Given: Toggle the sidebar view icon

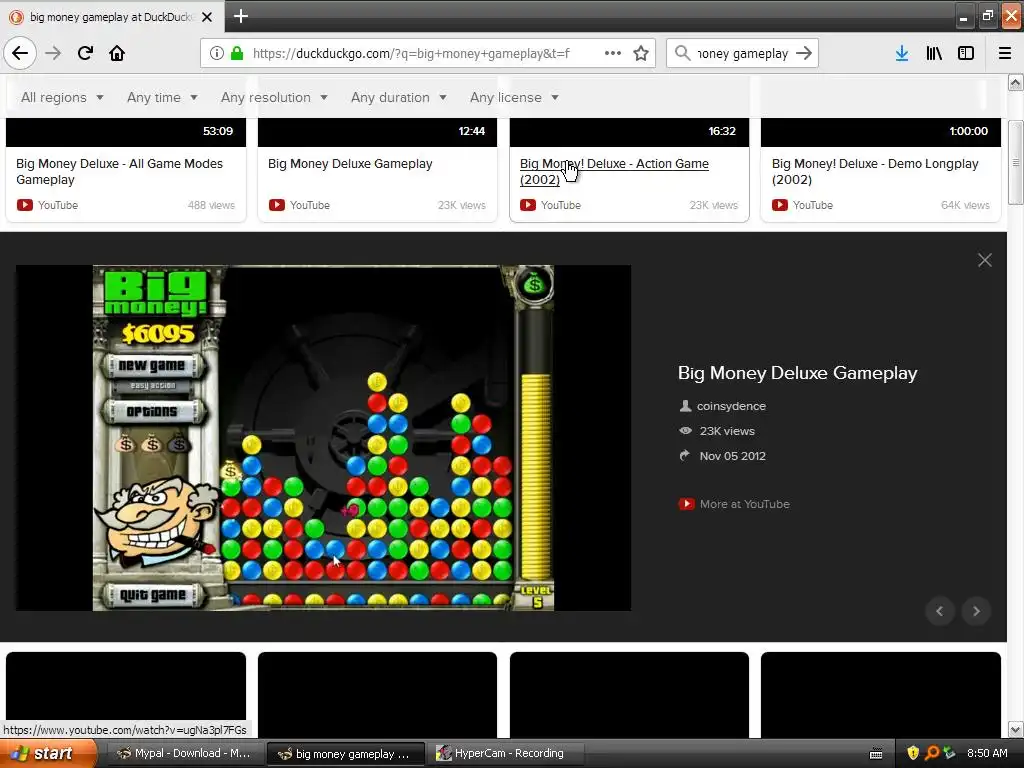Looking at the screenshot, I should coord(966,53).
